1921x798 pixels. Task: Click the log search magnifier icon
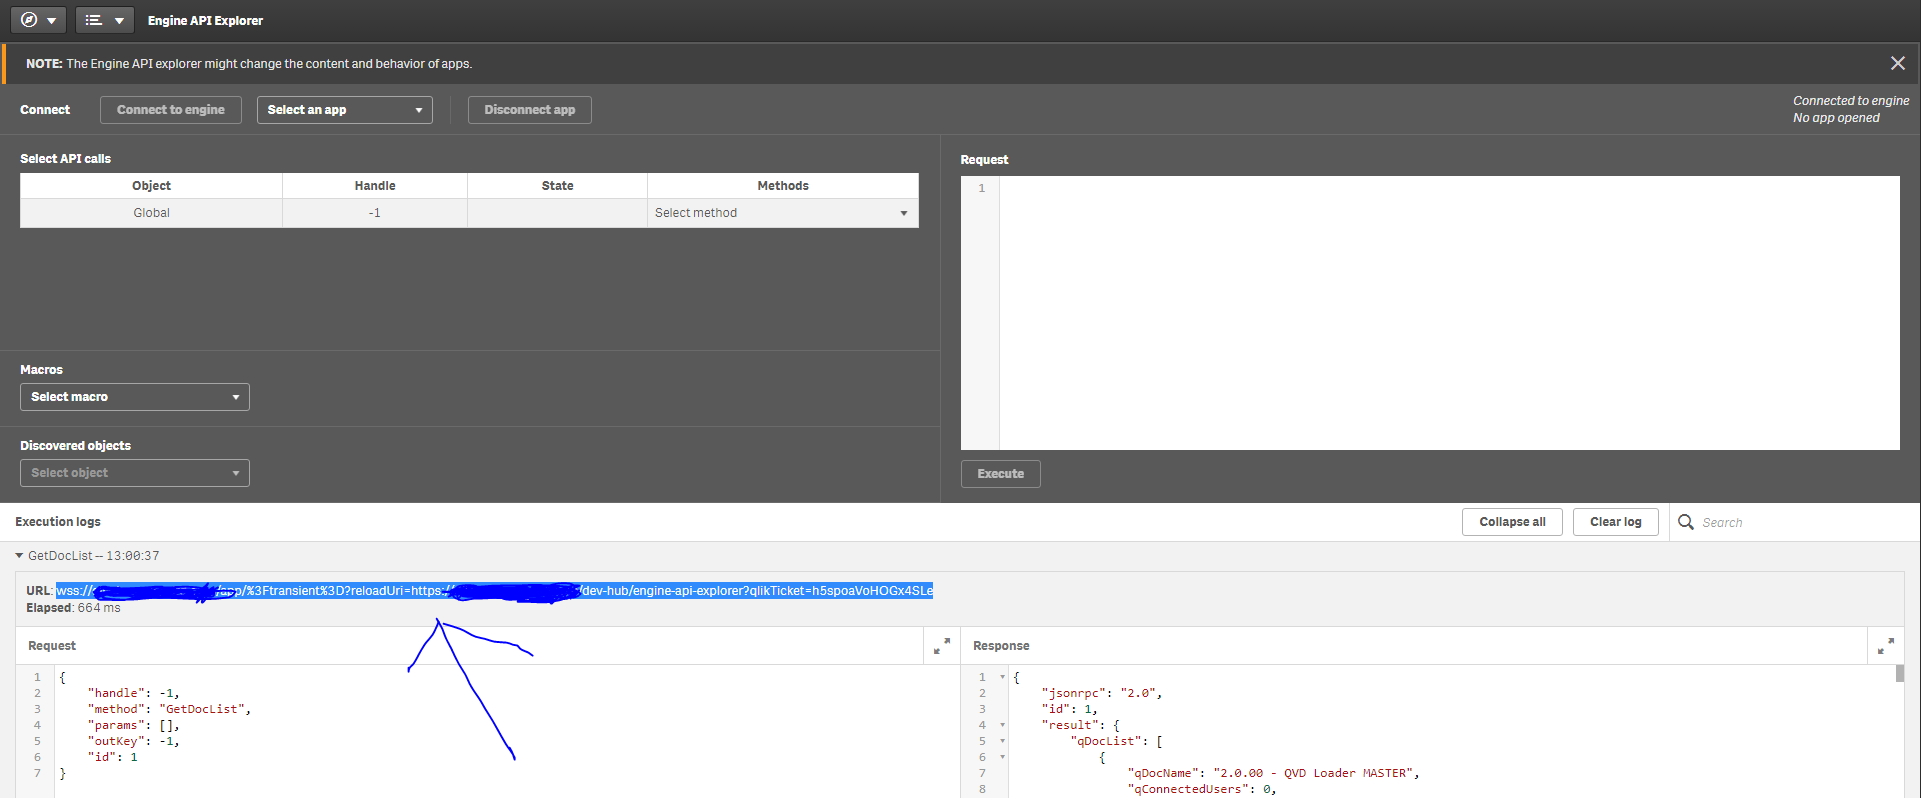tap(1686, 522)
